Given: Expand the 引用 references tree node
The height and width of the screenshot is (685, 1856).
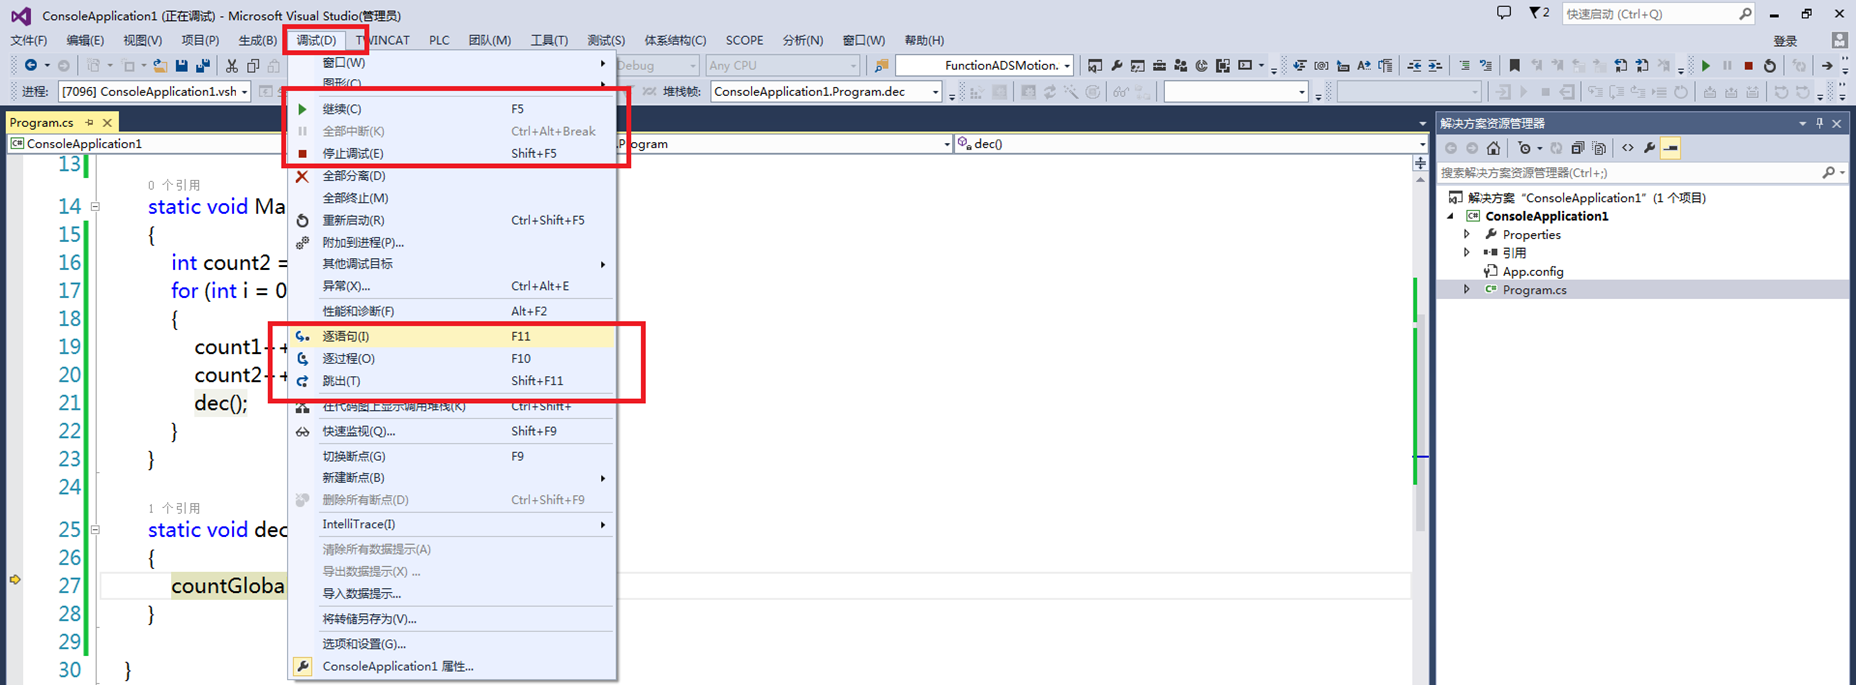Looking at the screenshot, I should [1467, 253].
